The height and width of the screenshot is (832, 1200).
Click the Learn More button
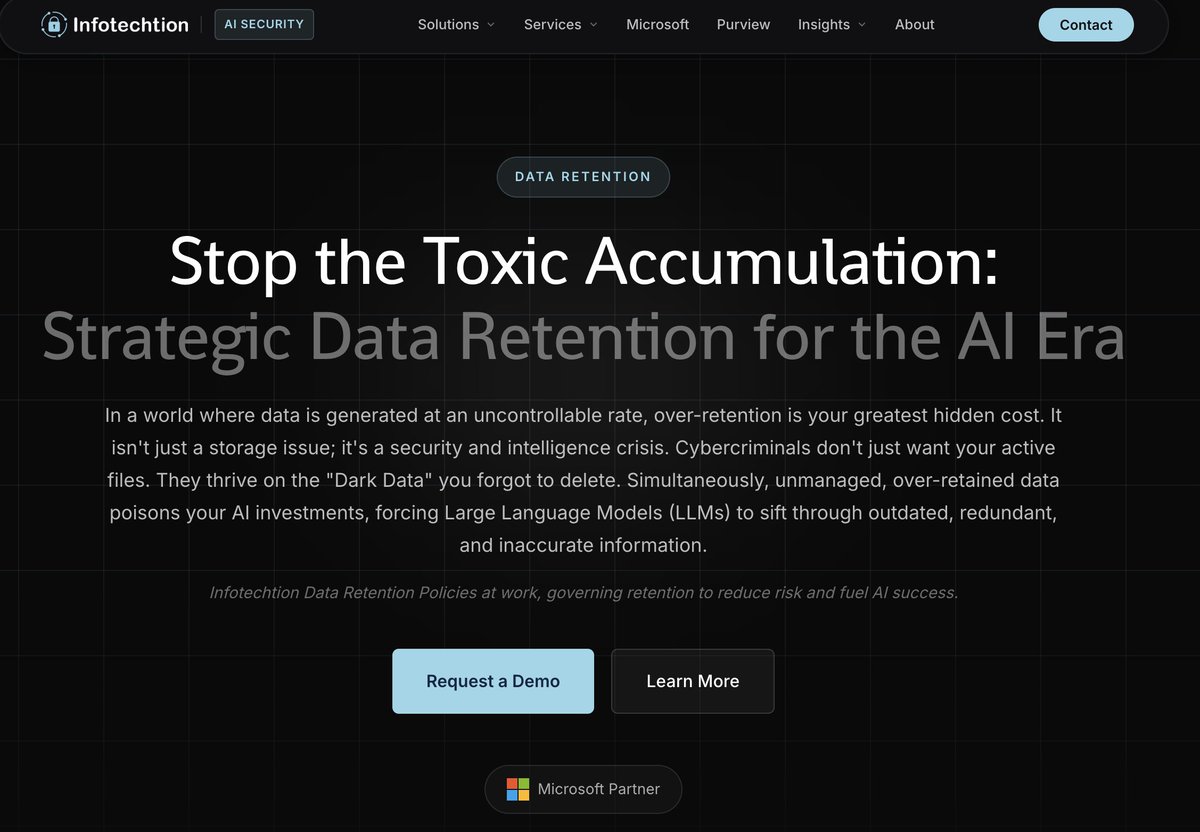click(693, 681)
